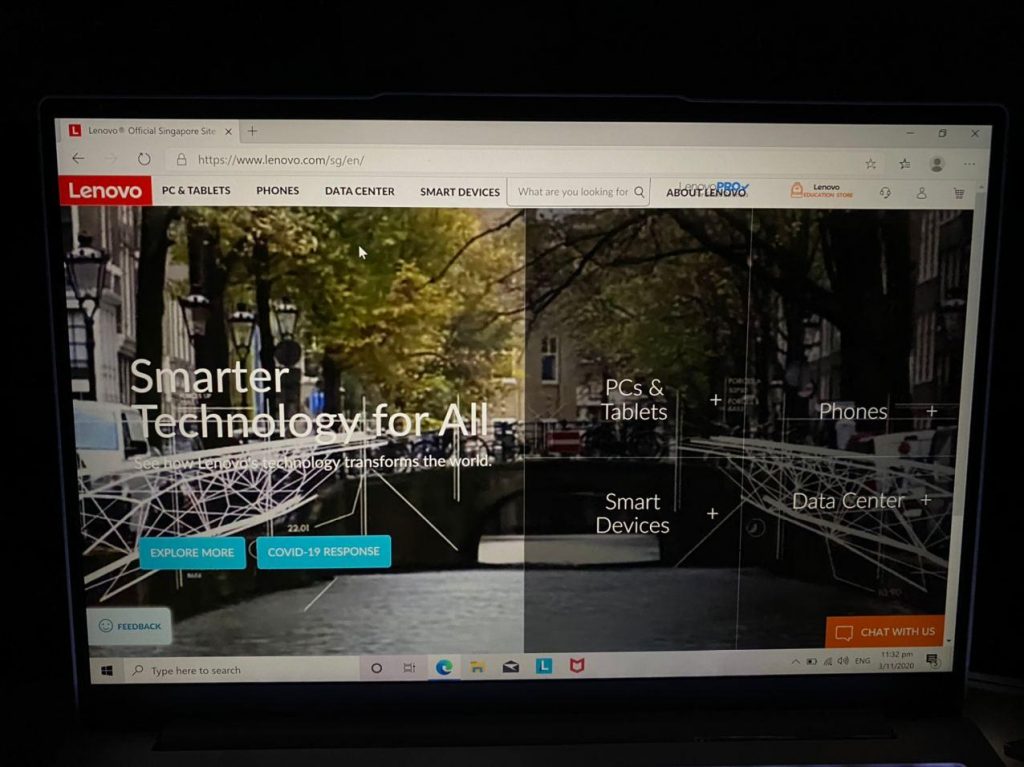Open Task View in the taskbar
1024x767 pixels.
[409, 668]
